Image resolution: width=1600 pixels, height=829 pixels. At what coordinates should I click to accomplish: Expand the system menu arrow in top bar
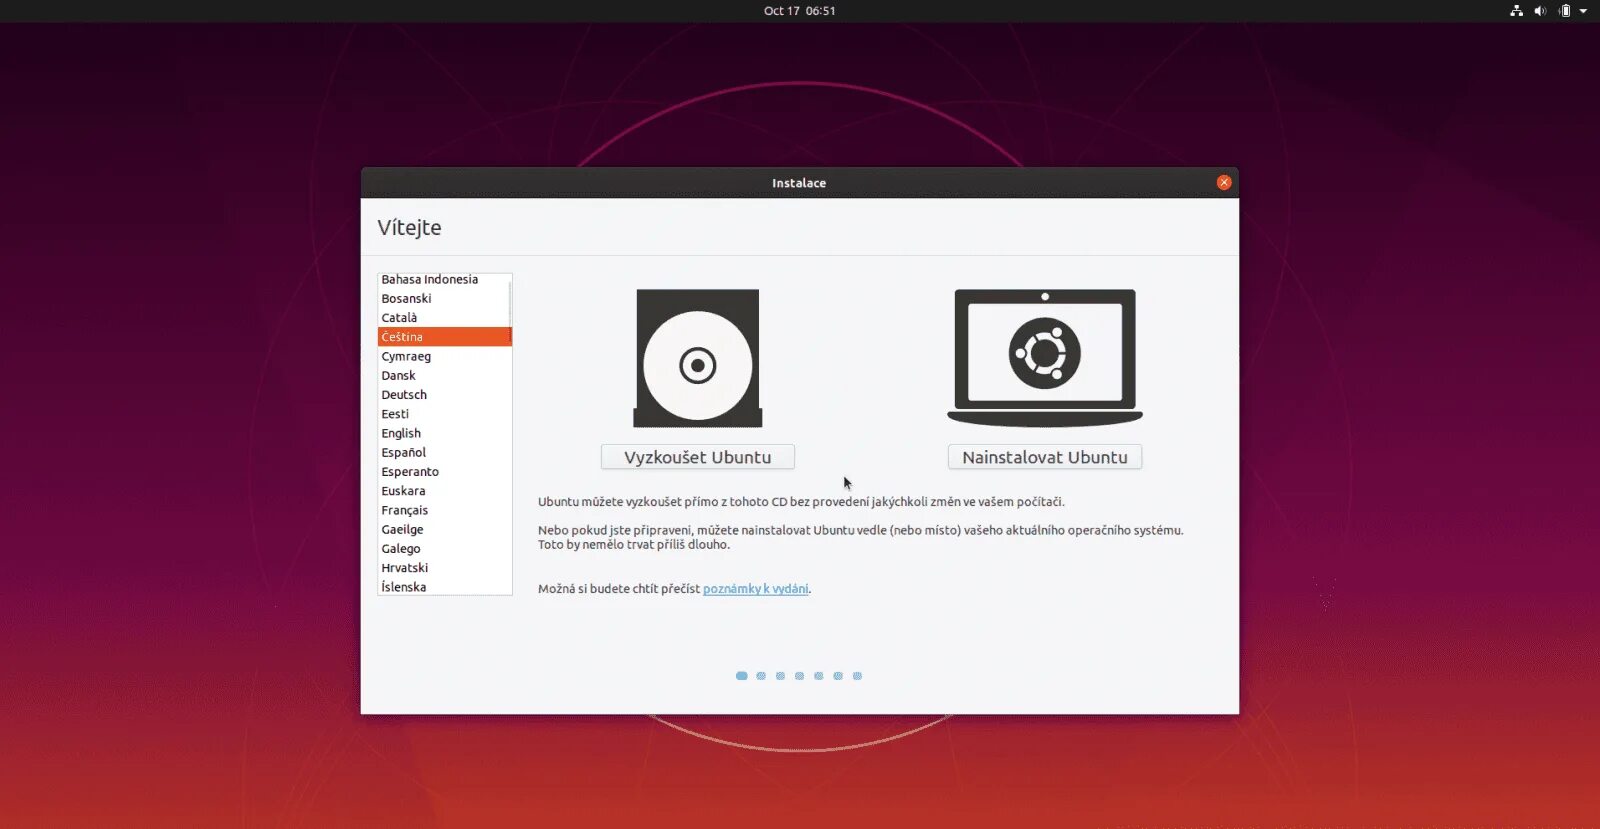[x=1583, y=11]
